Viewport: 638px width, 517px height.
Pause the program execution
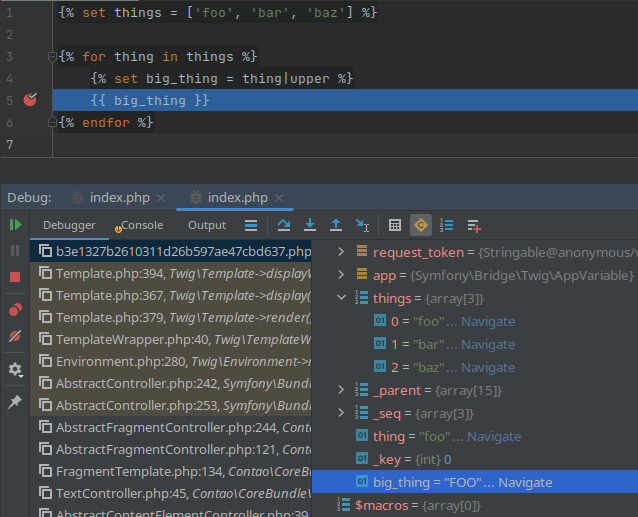[15, 251]
